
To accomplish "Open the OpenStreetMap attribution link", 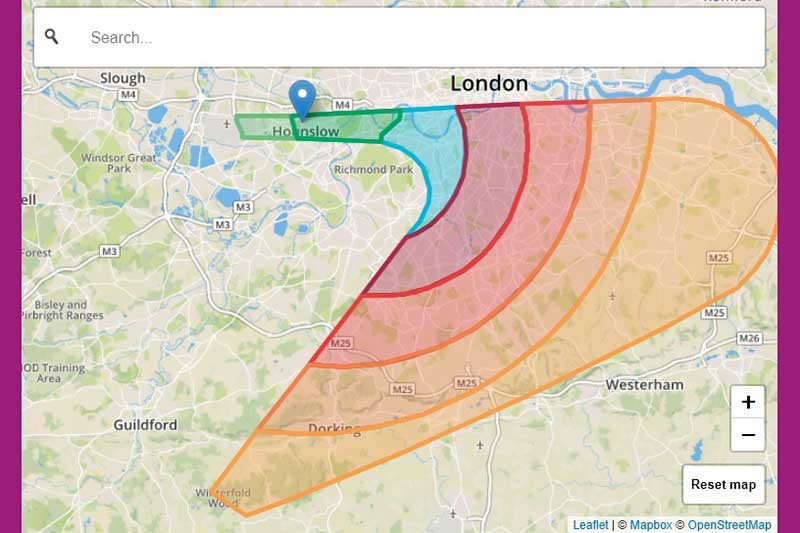I will click(x=729, y=525).
